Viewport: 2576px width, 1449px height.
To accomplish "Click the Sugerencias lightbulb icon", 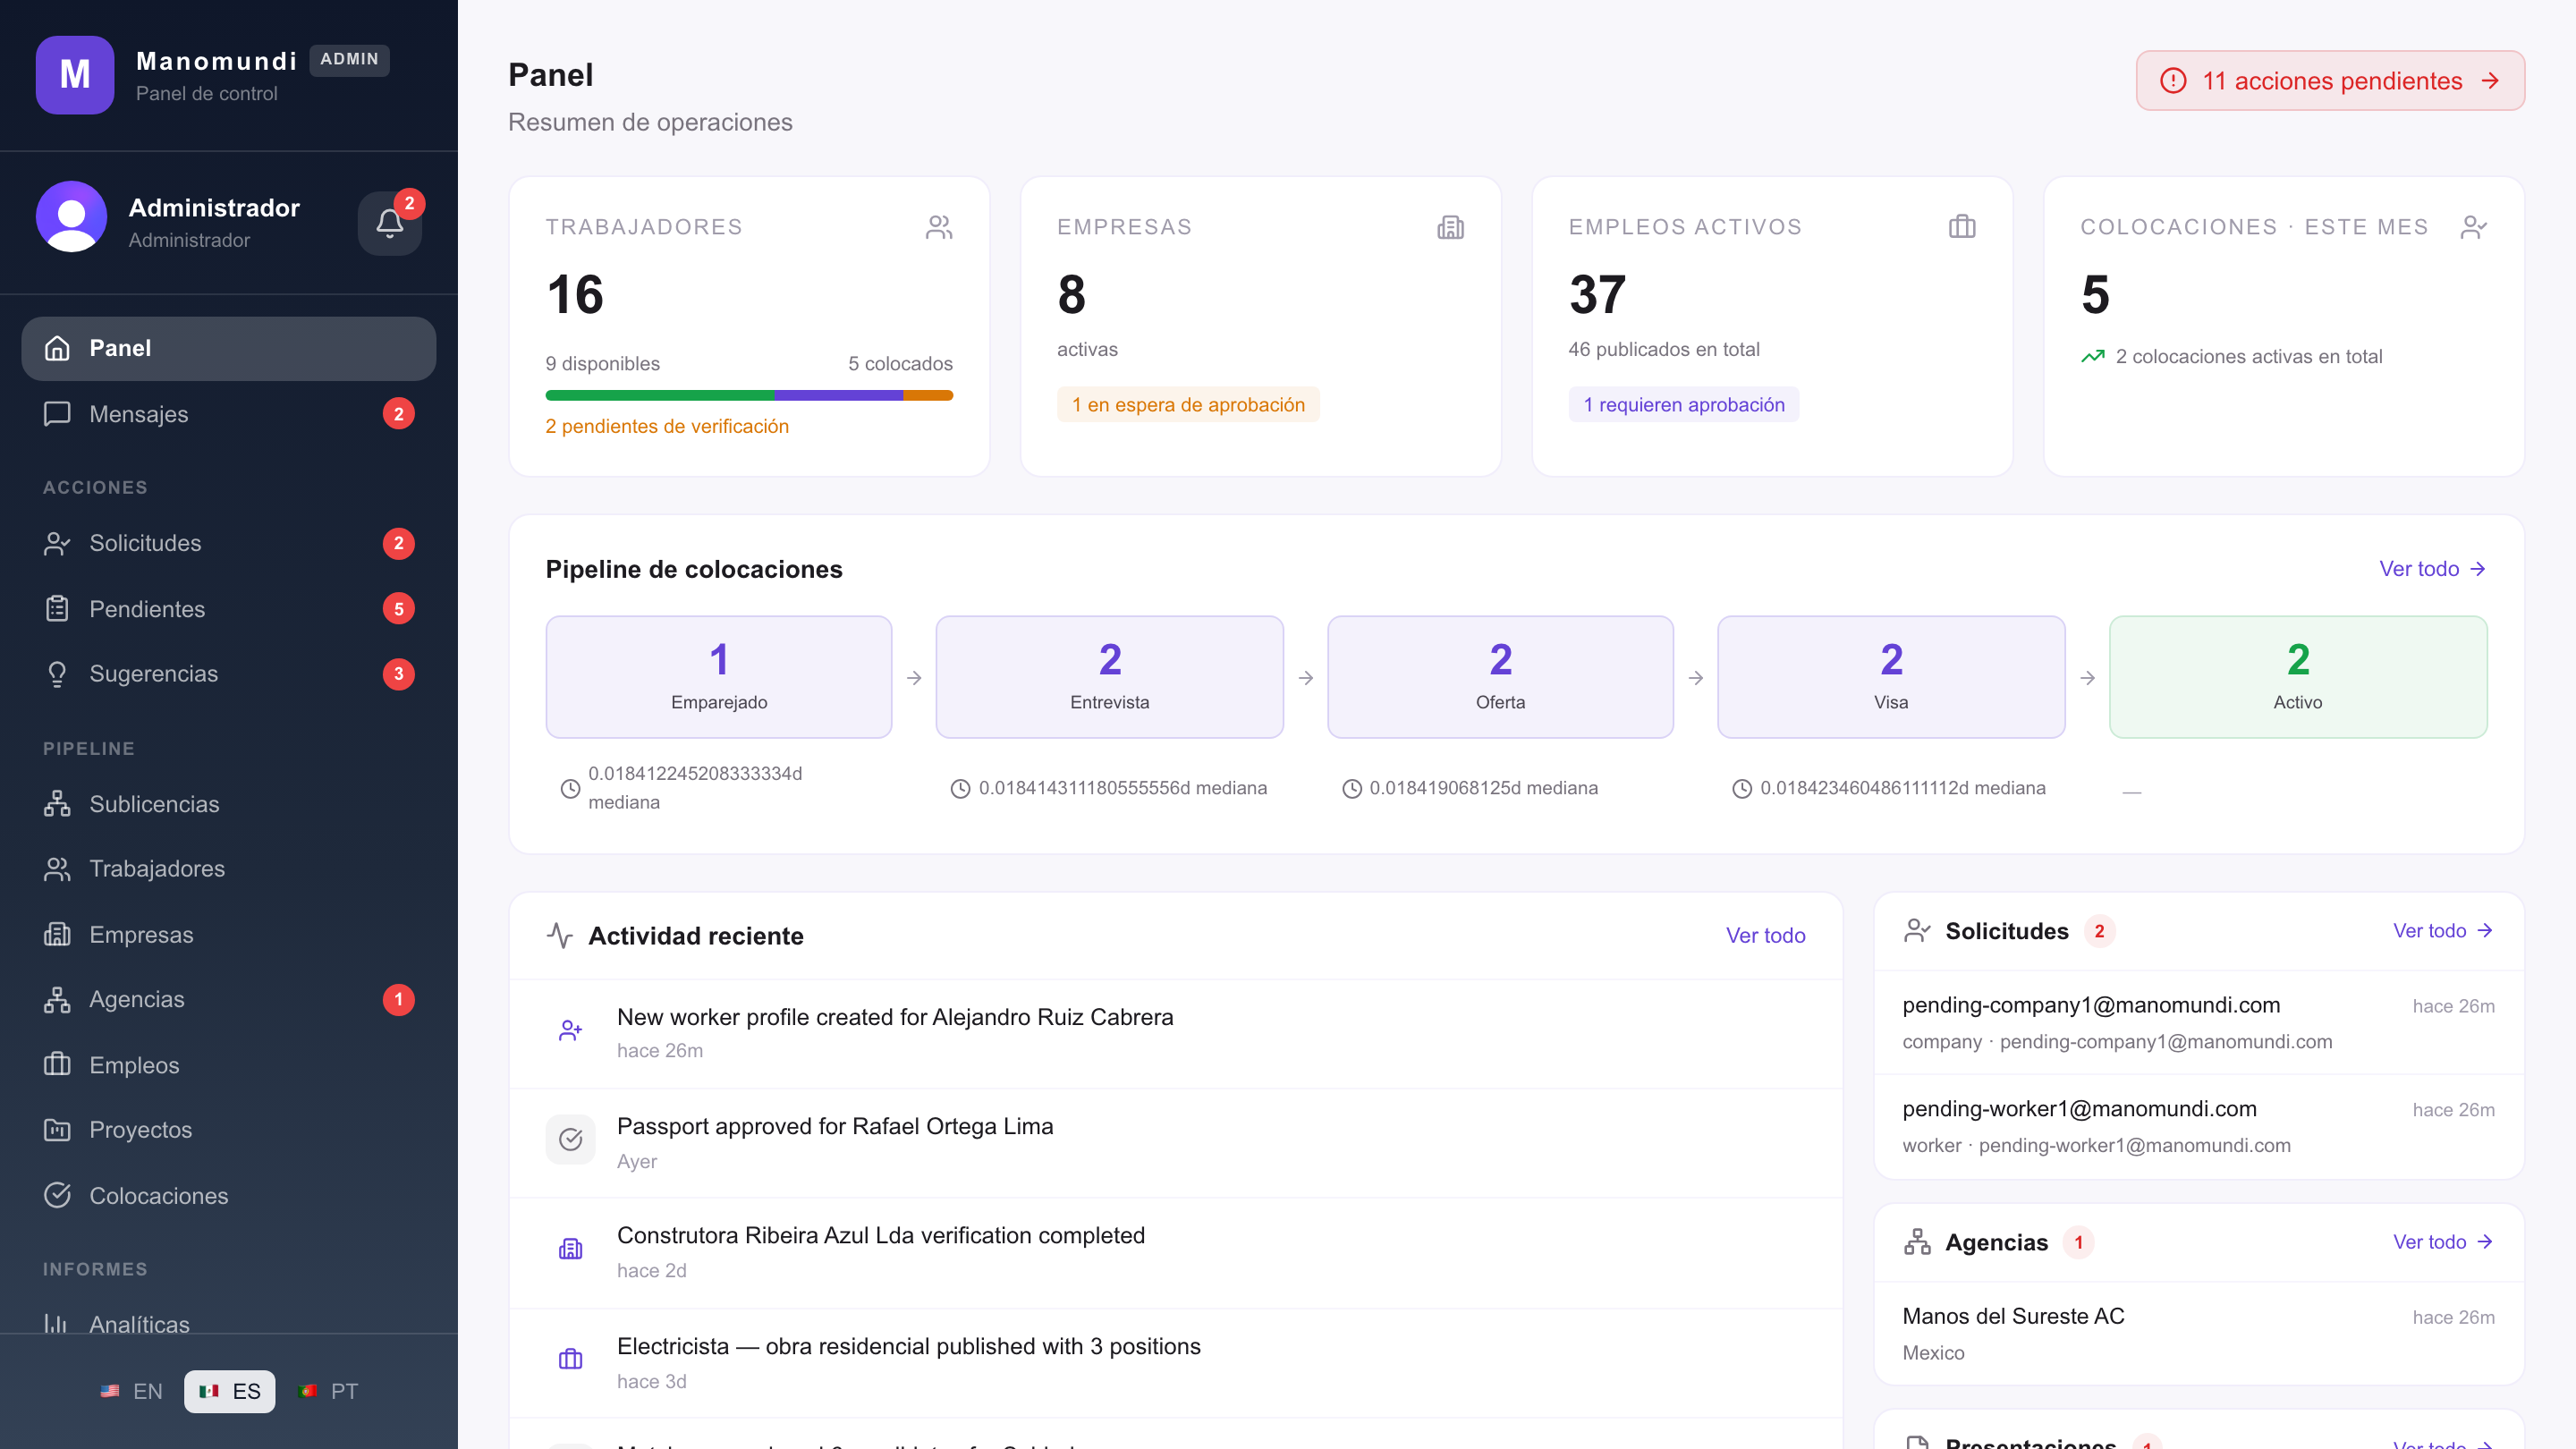I will point(57,674).
